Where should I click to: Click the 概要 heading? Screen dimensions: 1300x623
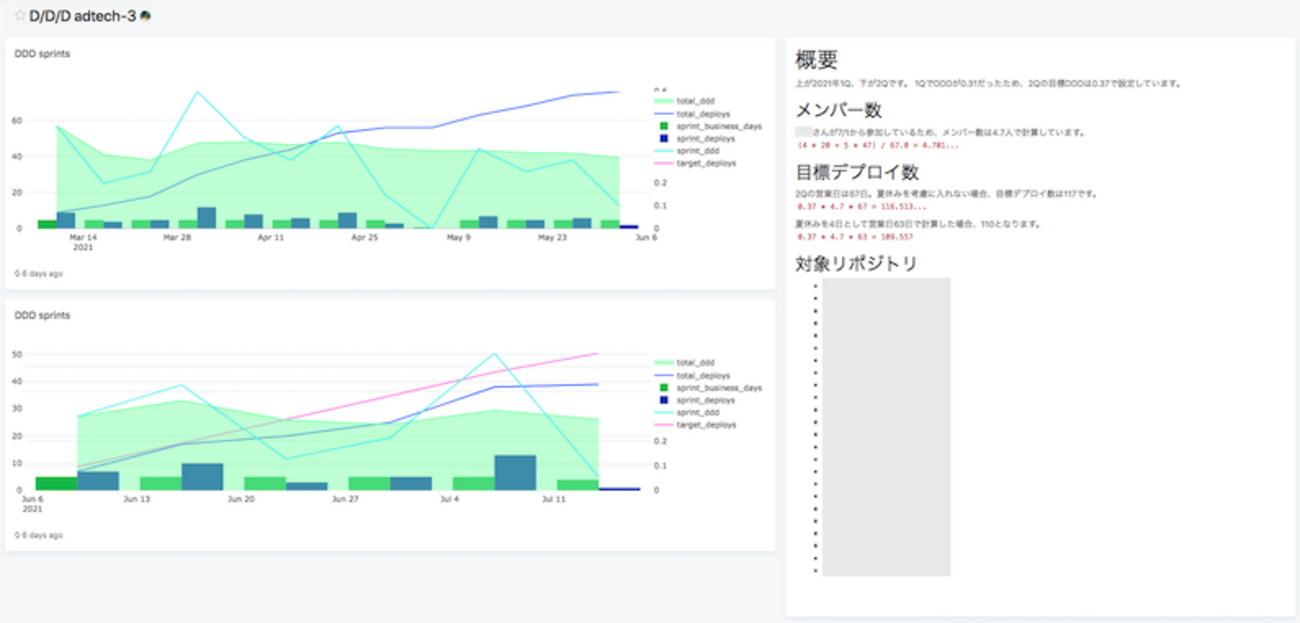816,59
